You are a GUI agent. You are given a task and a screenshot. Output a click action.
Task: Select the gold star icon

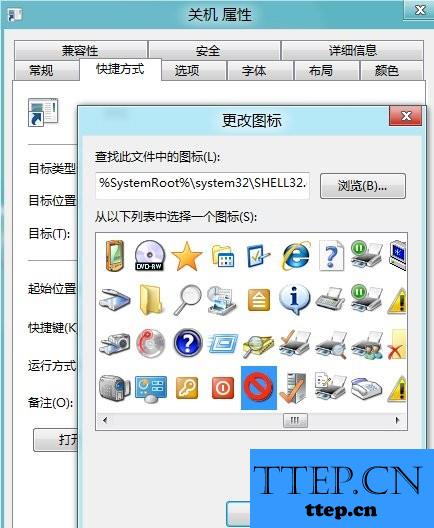(x=187, y=256)
